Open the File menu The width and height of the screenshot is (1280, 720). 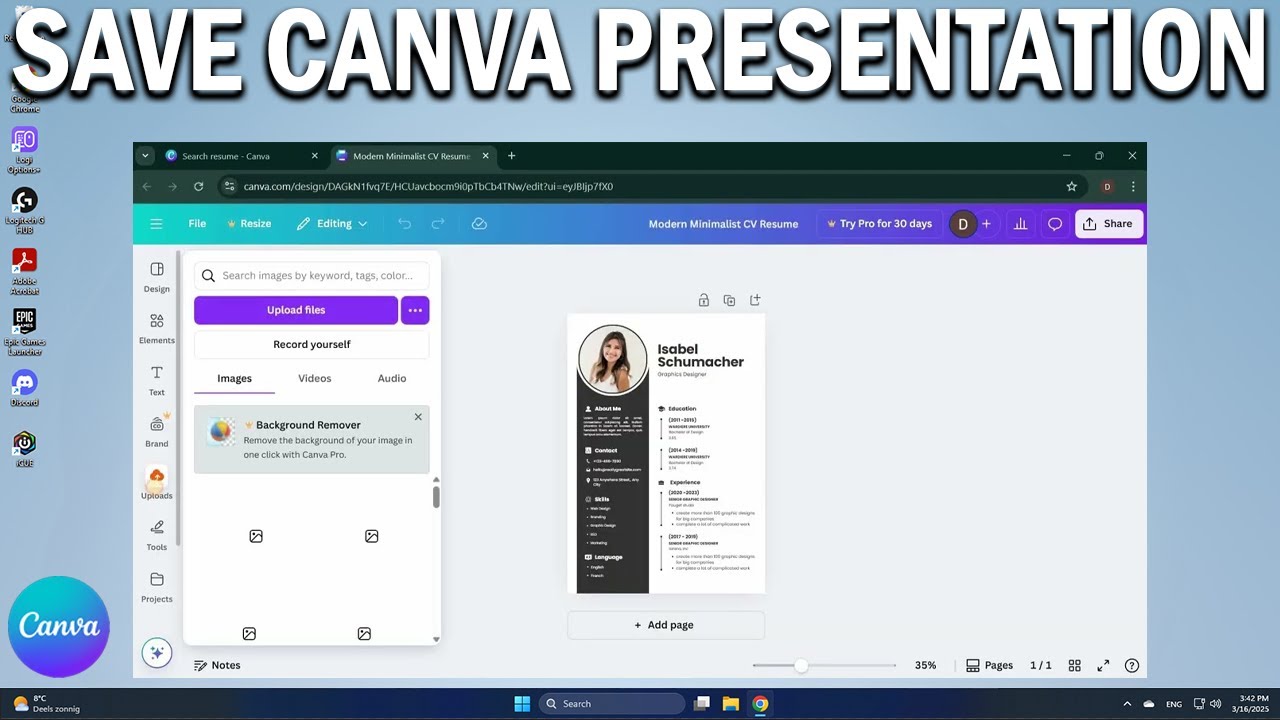click(197, 224)
